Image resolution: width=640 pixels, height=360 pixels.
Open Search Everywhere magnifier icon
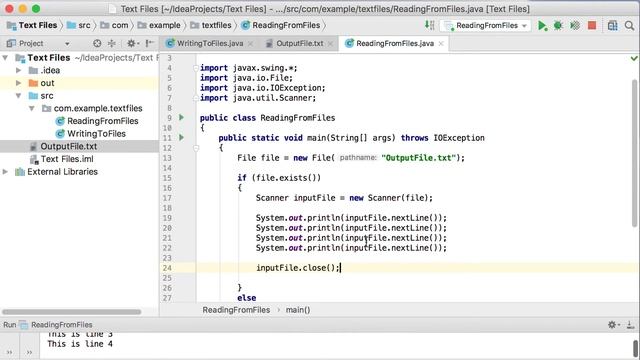tap(629, 26)
